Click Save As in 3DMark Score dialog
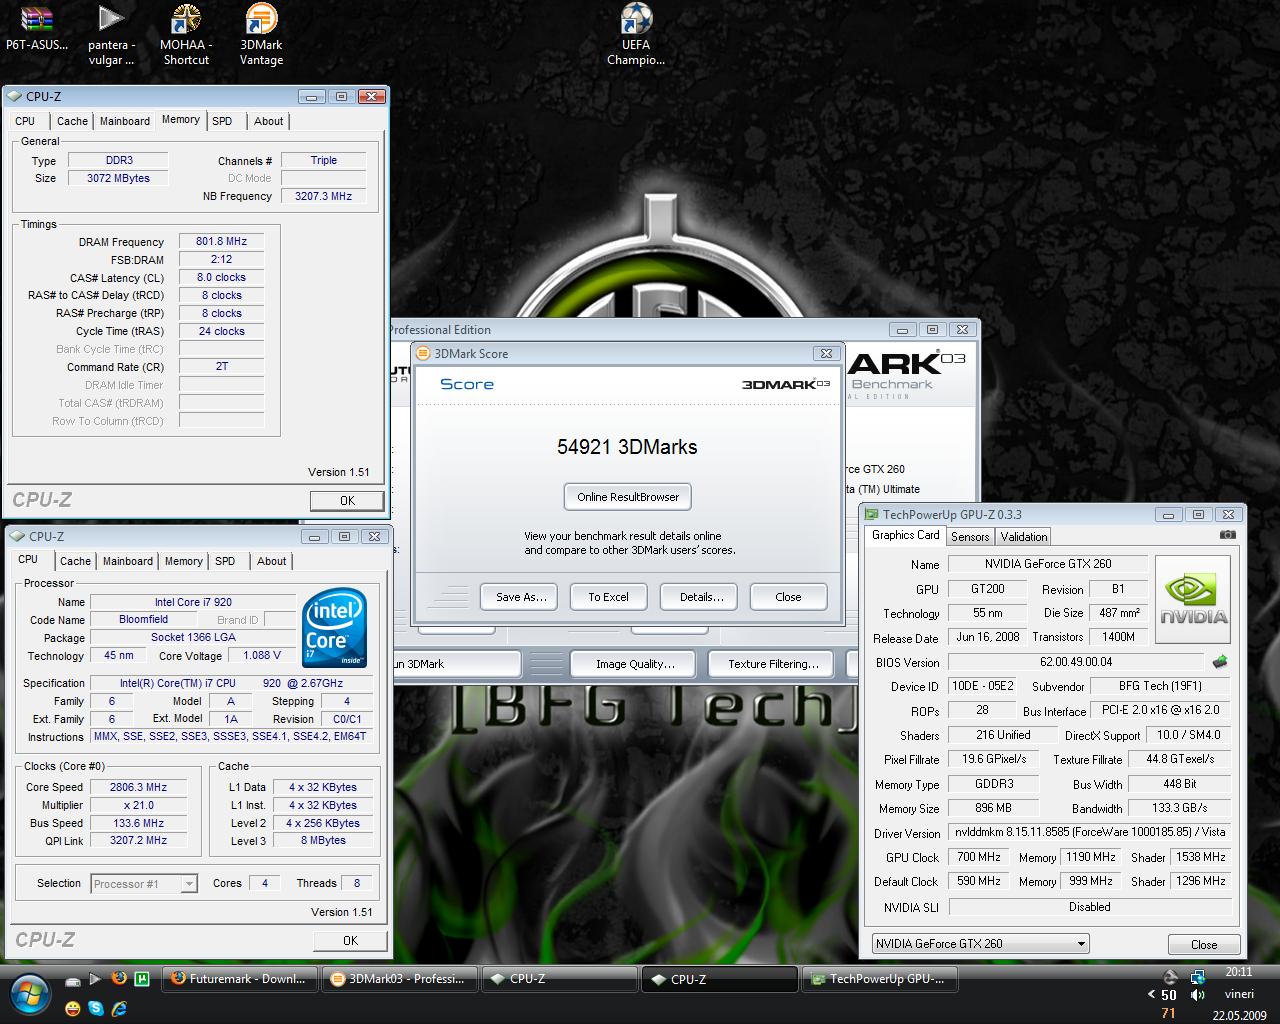This screenshot has width=1280, height=1024. [521, 597]
